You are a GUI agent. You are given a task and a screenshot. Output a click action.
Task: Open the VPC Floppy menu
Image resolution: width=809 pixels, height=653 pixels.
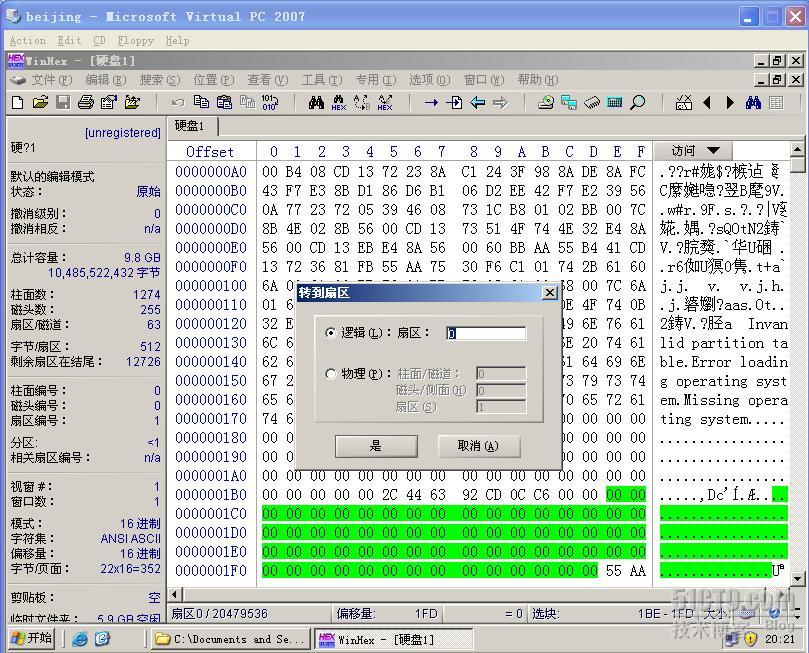tap(135, 40)
